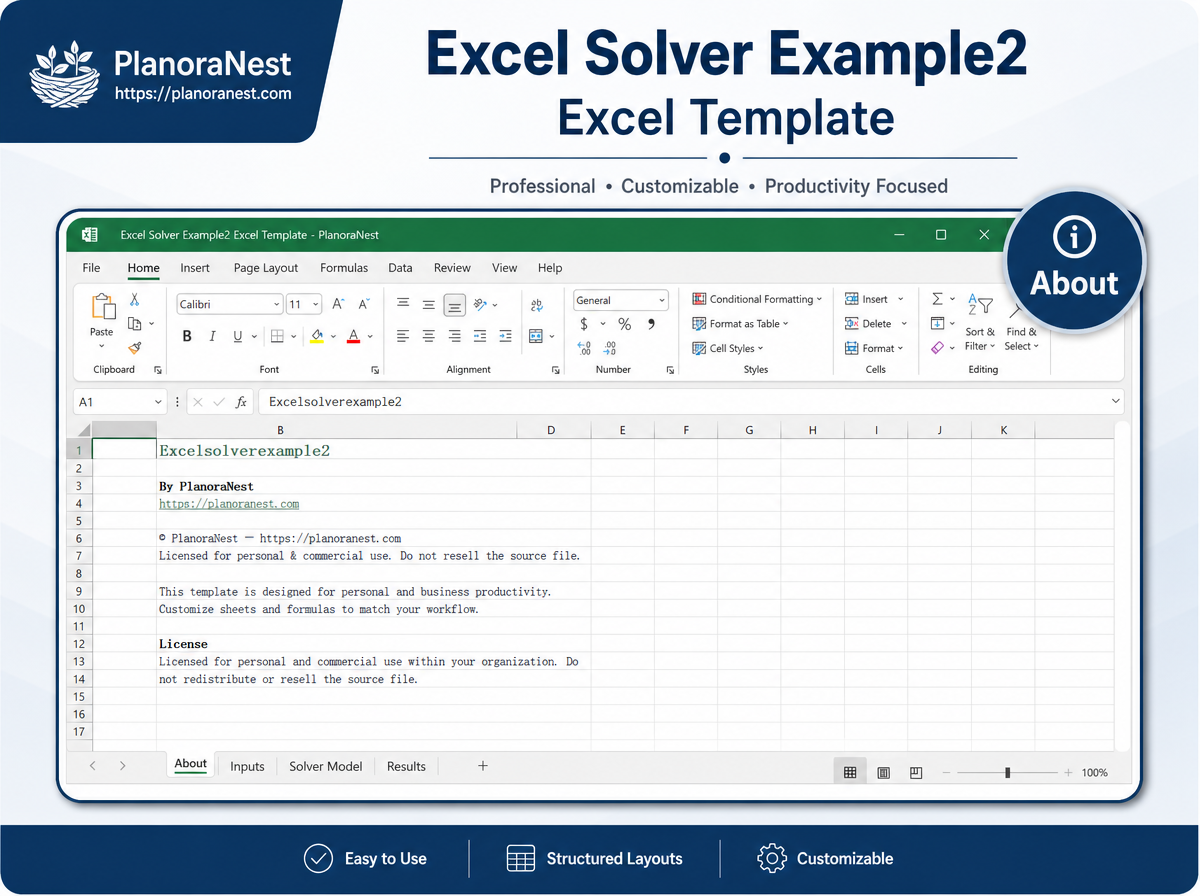Open the font color dropdown arrow
The height and width of the screenshot is (896, 1200).
(370, 337)
